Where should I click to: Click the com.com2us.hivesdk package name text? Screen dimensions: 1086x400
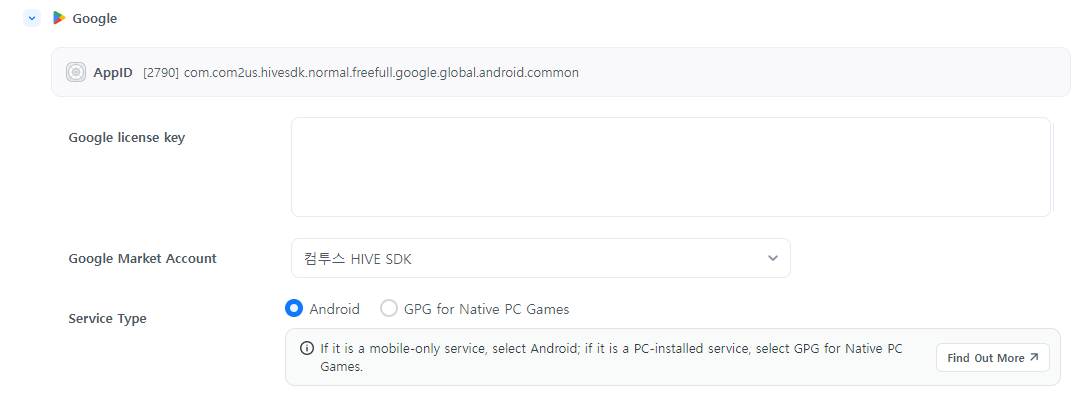[x=381, y=72]
